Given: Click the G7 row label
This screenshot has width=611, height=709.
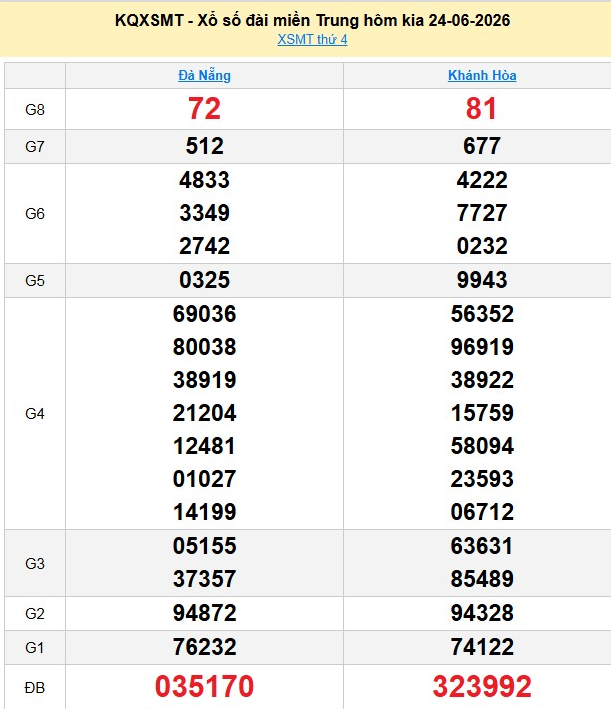Looking at the screenshot, I should (35, 147).
